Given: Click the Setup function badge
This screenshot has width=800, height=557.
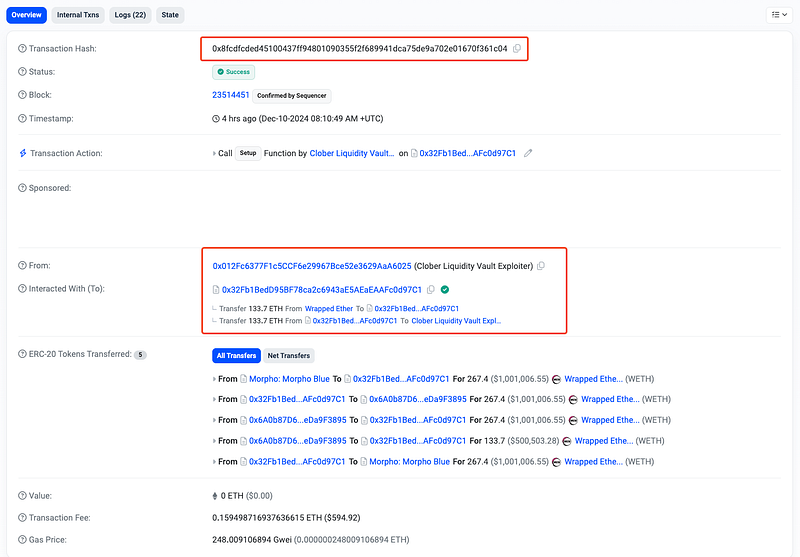Looking at the screenshot, I should point(247,153).
